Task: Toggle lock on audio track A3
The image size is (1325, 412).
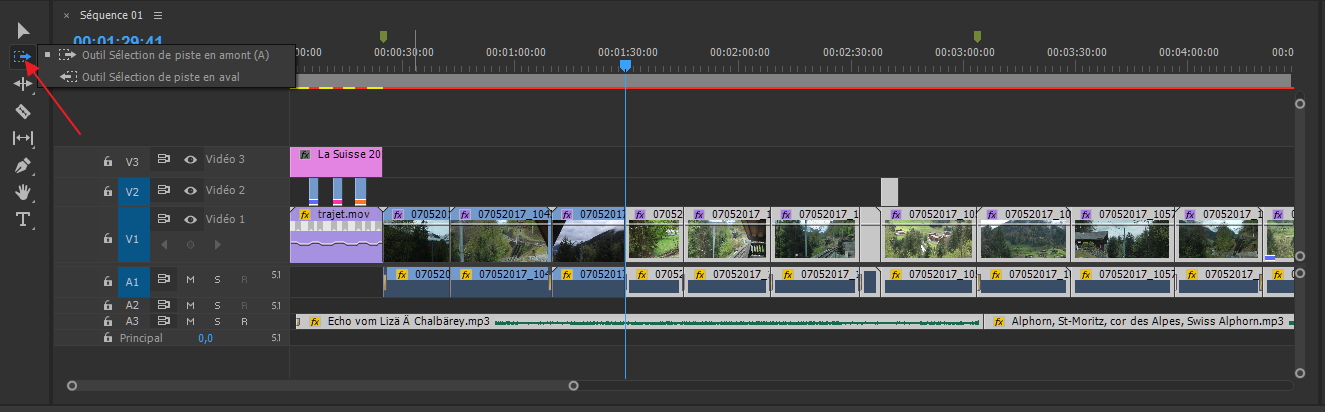Action: tap(107, 322)
